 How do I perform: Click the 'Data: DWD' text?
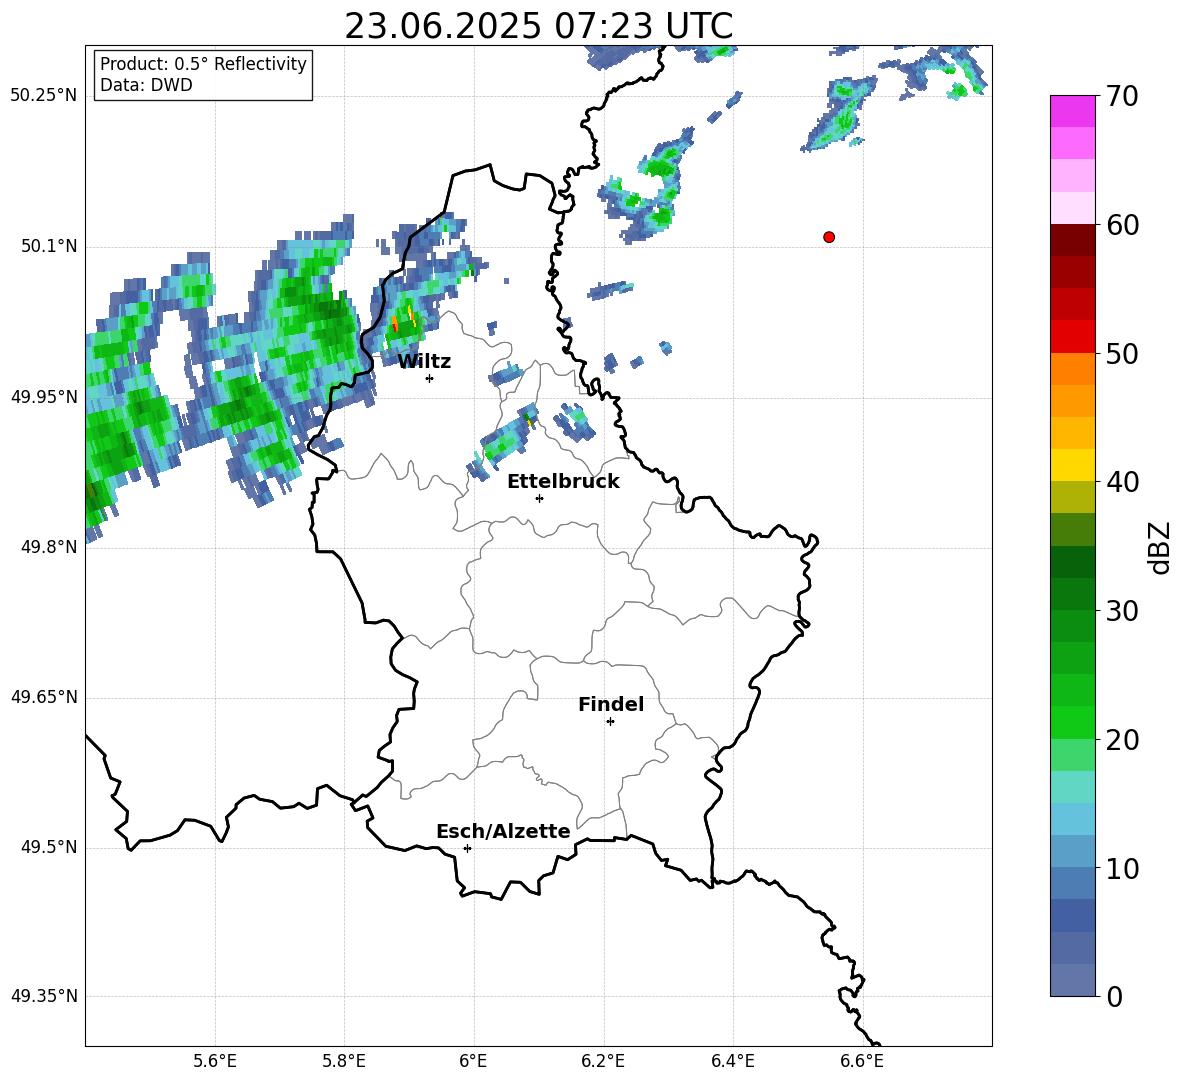click(x=146, y=85)
